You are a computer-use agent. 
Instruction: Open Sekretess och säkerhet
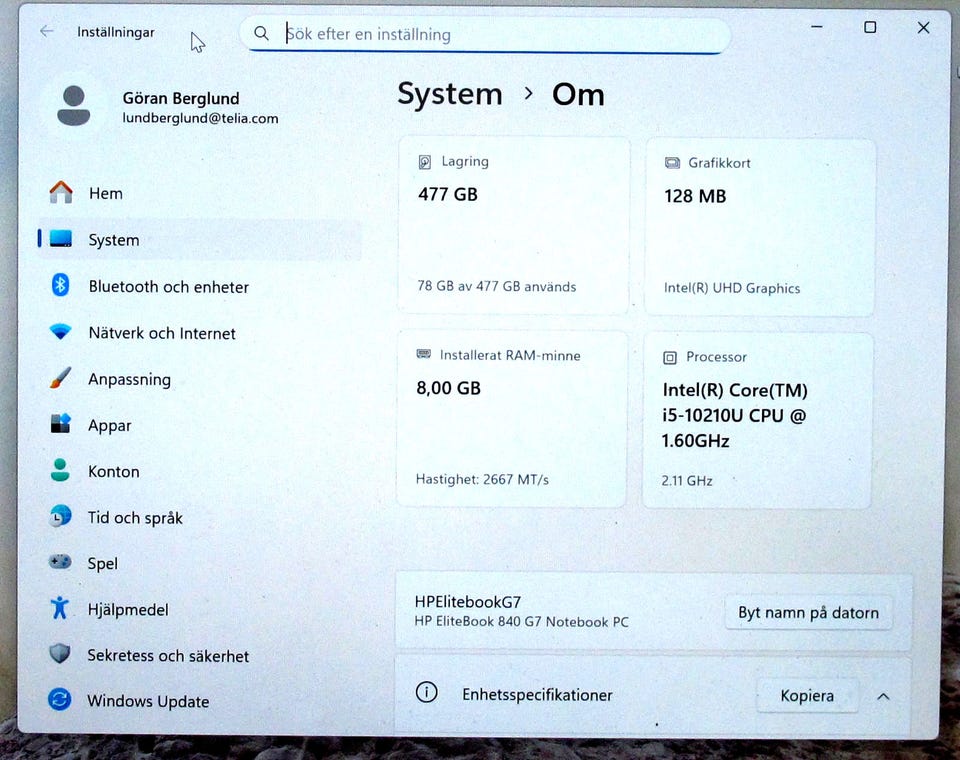coord(200,655)
